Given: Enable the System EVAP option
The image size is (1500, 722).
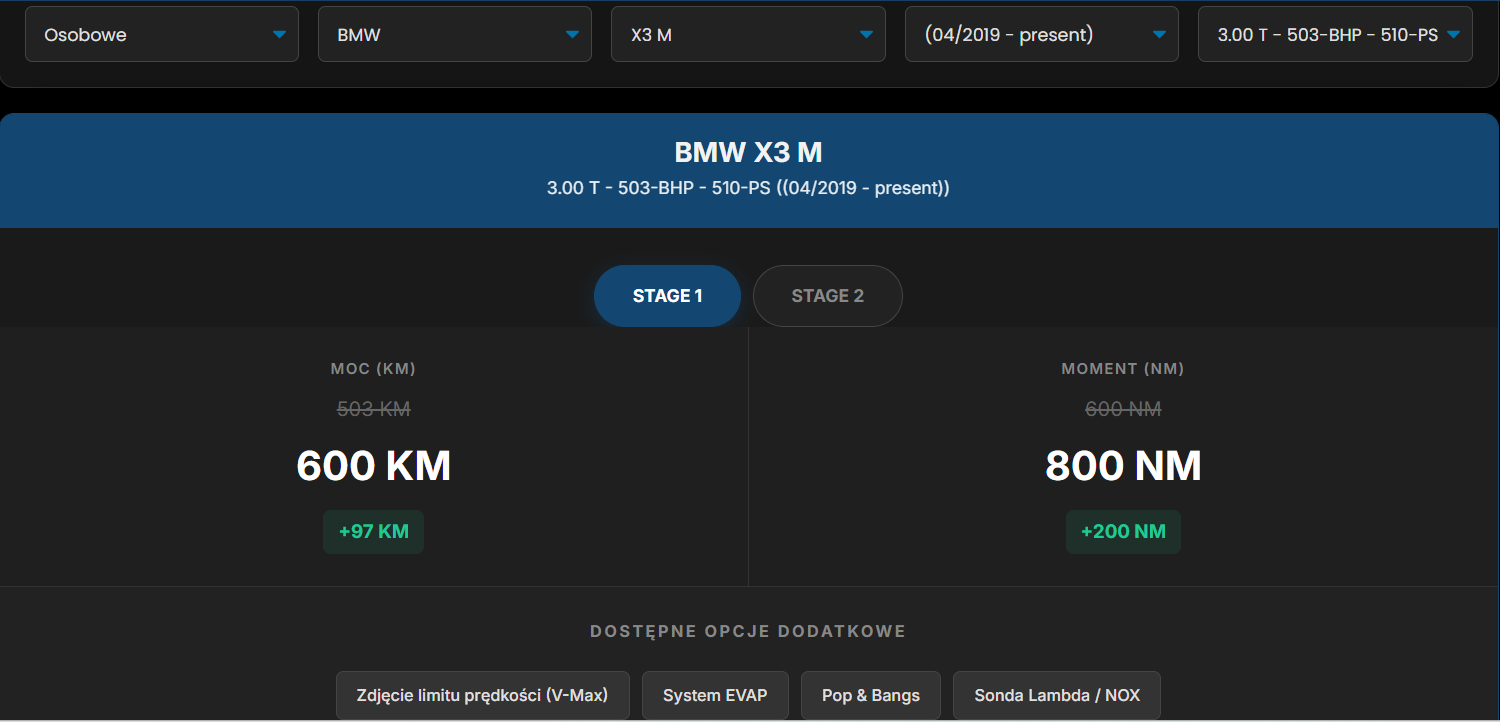Looking at the screenshot, I should click(715, 694).
